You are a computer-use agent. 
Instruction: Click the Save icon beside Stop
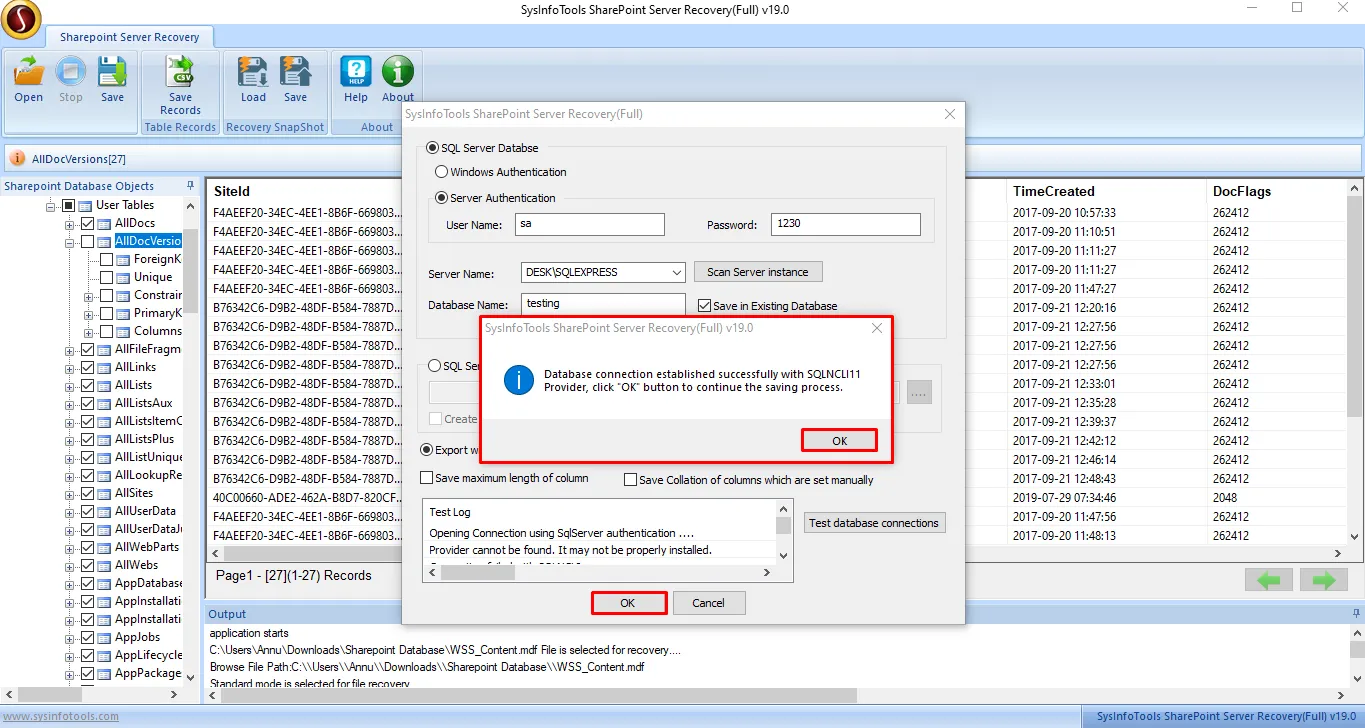[112, 72]
